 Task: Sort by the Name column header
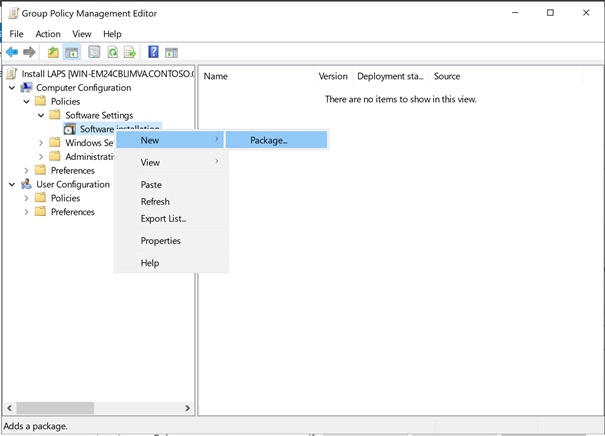coord(257,76)
